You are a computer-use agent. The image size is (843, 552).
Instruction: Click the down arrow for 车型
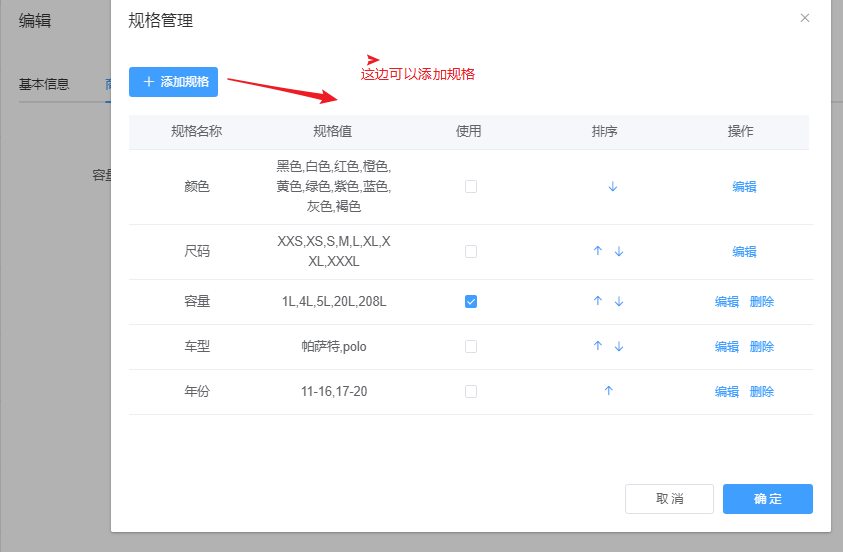coord(619,346)
